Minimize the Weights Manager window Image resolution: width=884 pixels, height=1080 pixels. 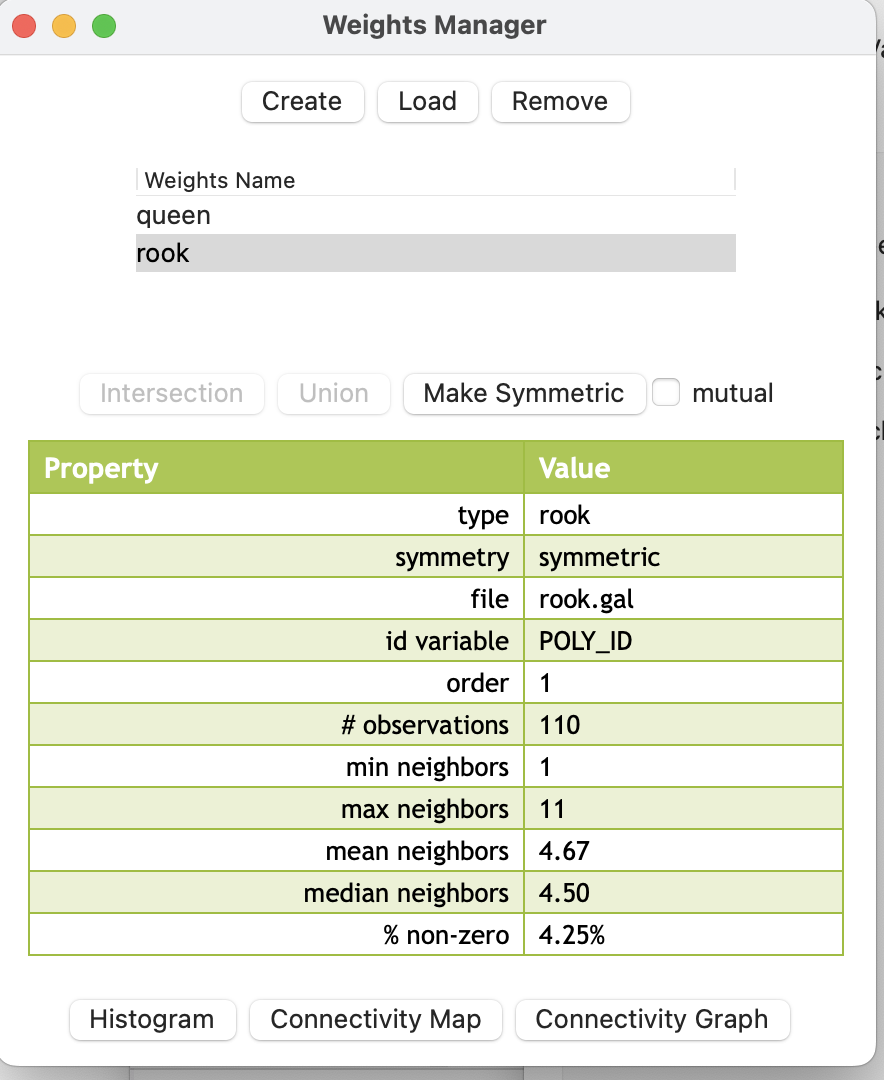(64, 27)
